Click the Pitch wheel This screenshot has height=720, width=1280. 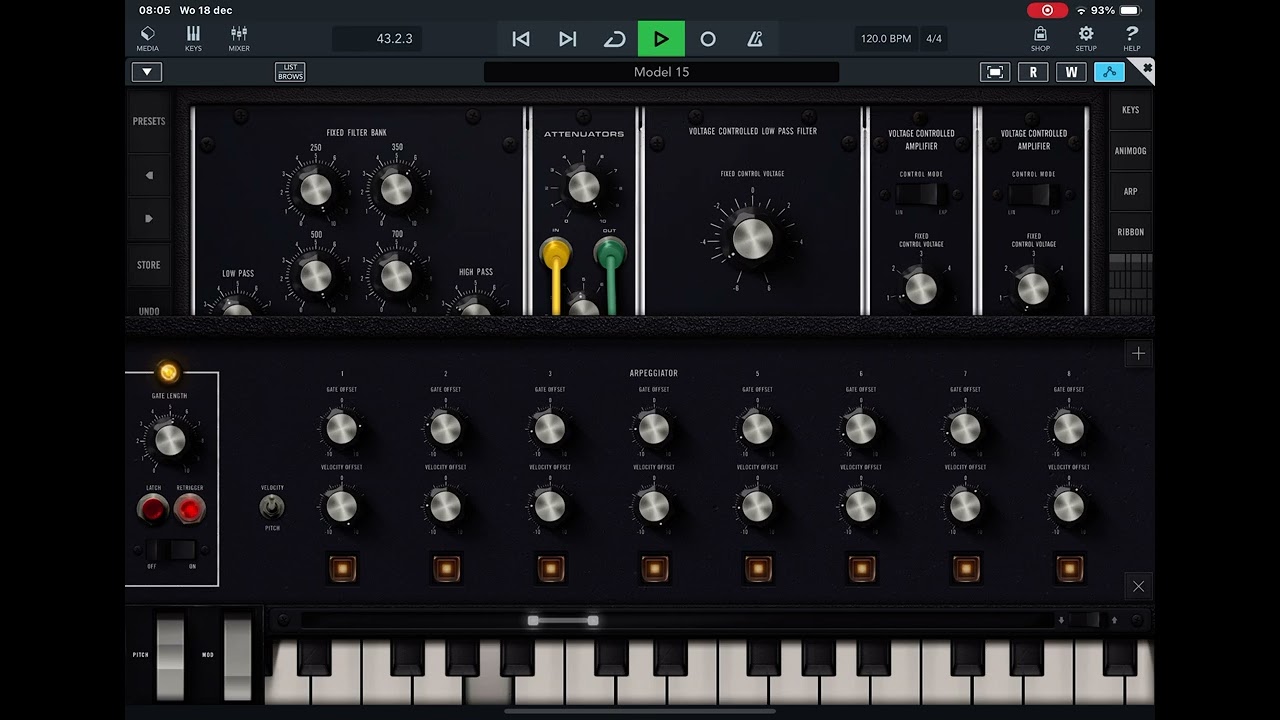click(170, 657)
